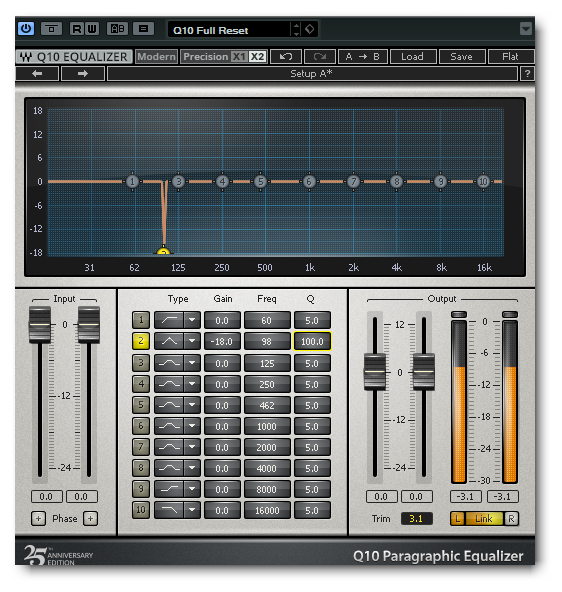Click the Load preset button
The height and width of the screenshot is (592, 562).
tap(413, 57)
